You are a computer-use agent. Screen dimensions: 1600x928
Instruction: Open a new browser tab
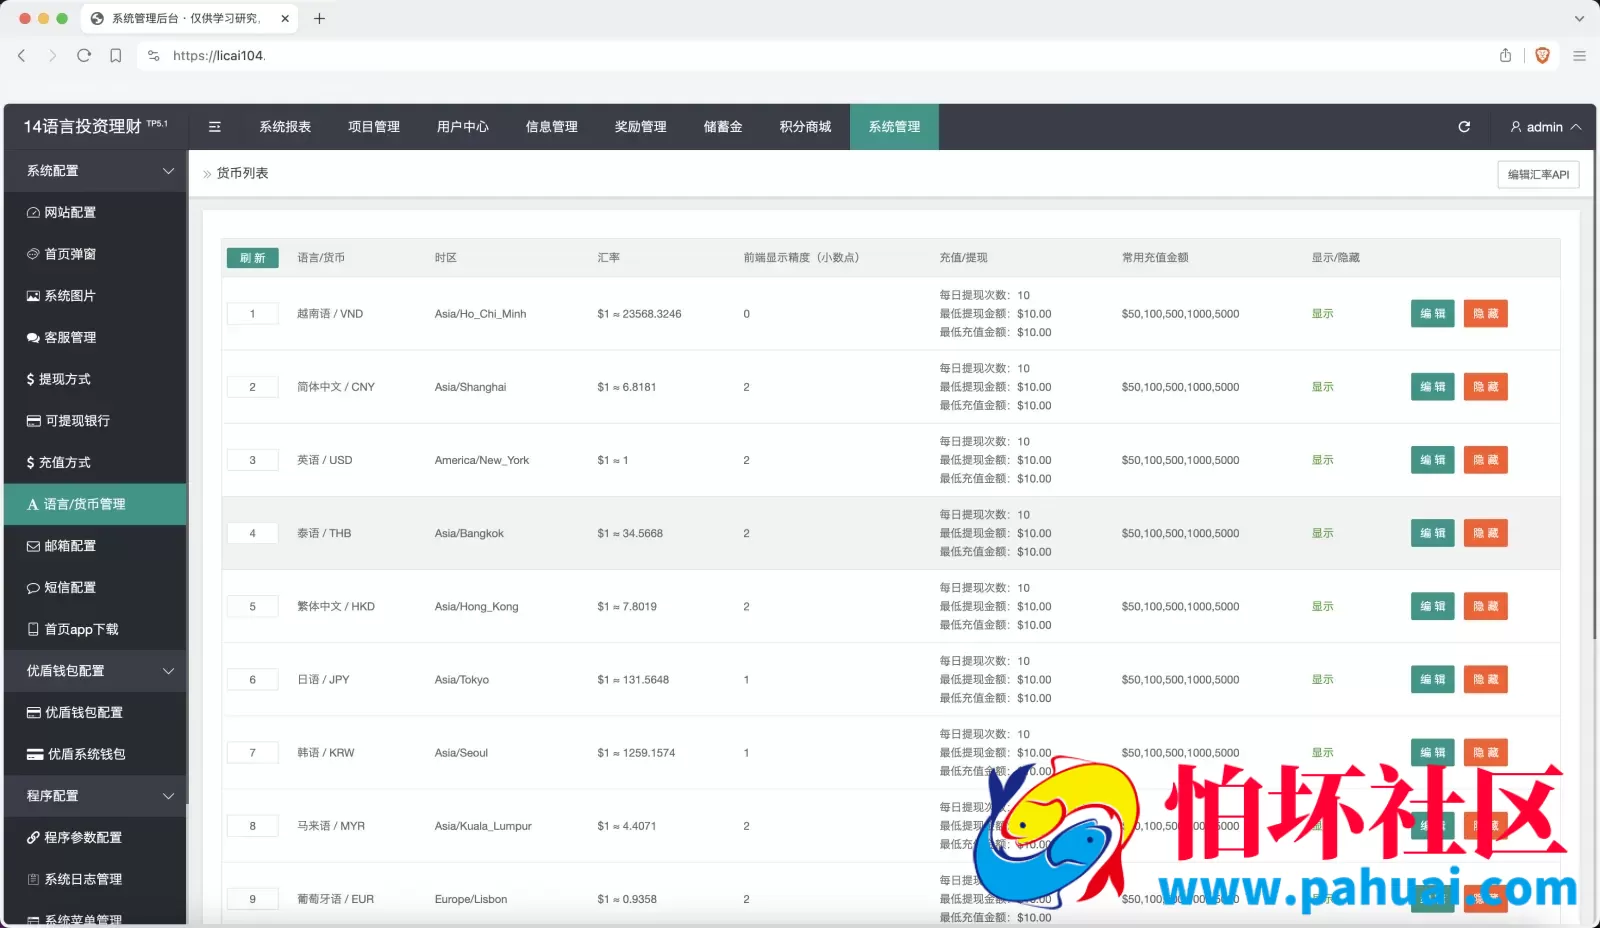319,18
